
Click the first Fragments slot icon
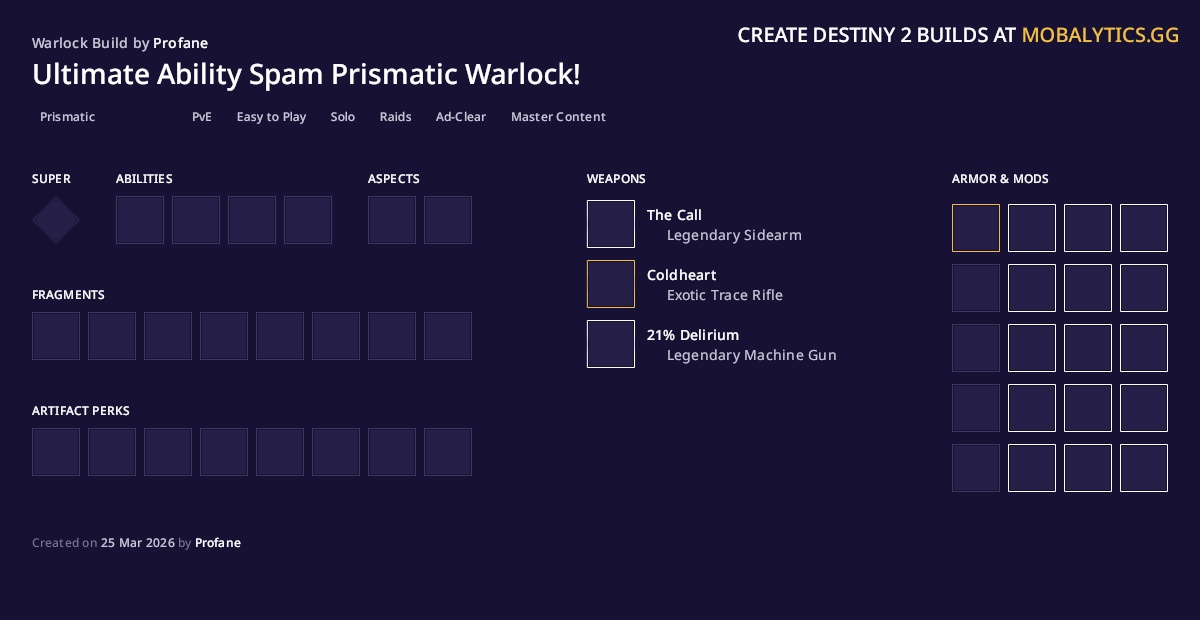coord(56,336)
